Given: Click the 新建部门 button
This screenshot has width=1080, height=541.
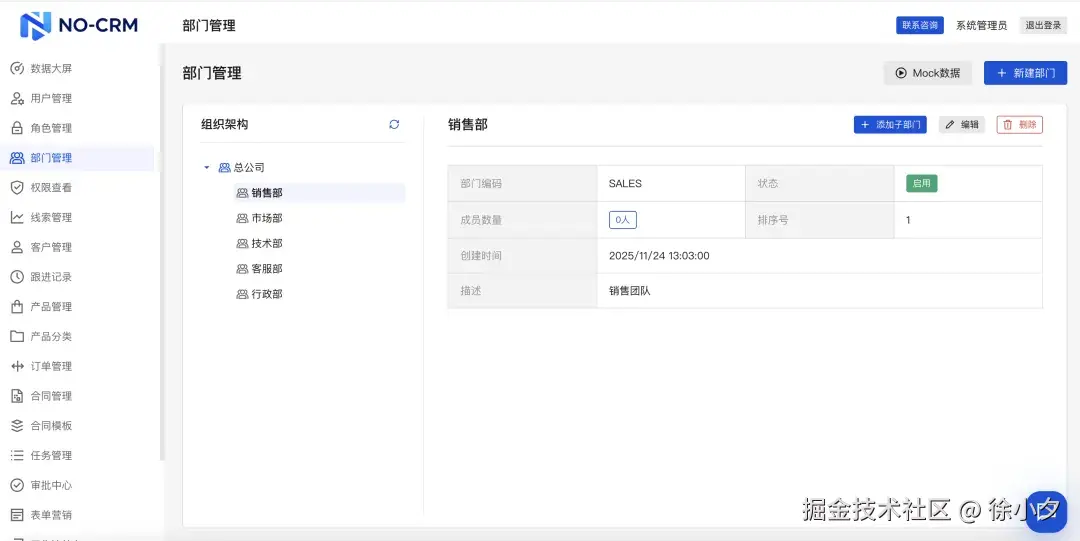Looking at the screenshot, I should click(1025, 73).
